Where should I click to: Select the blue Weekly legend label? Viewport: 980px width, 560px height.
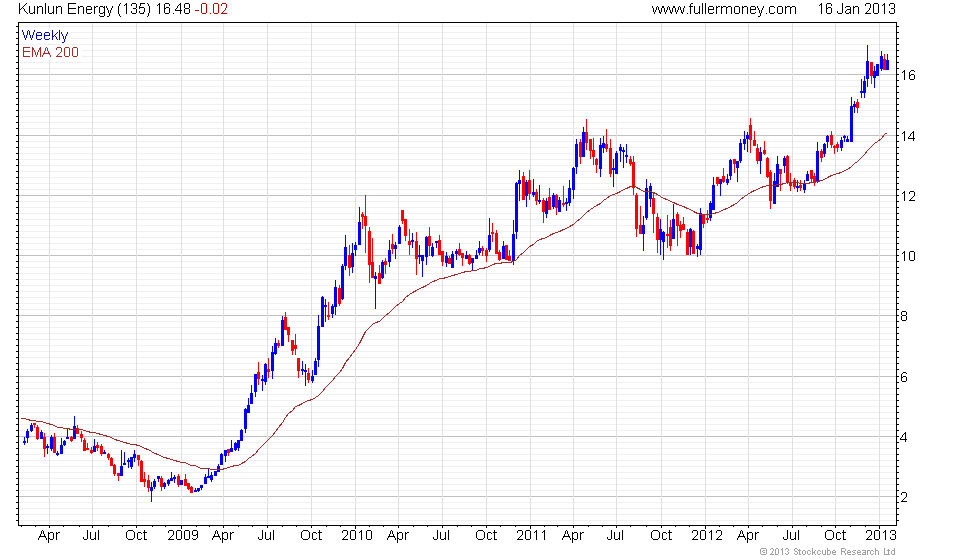(44, 36)
